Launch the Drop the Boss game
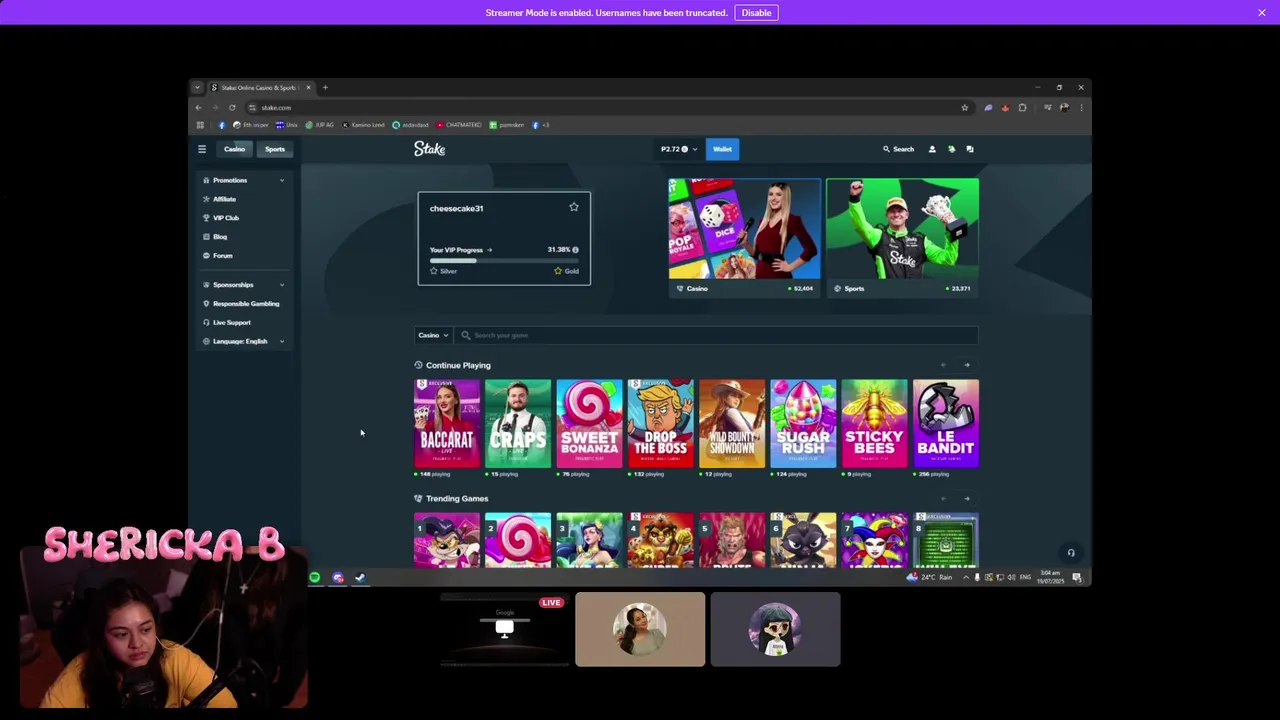This screenshot has height=720, width=1280. (661, 423)
